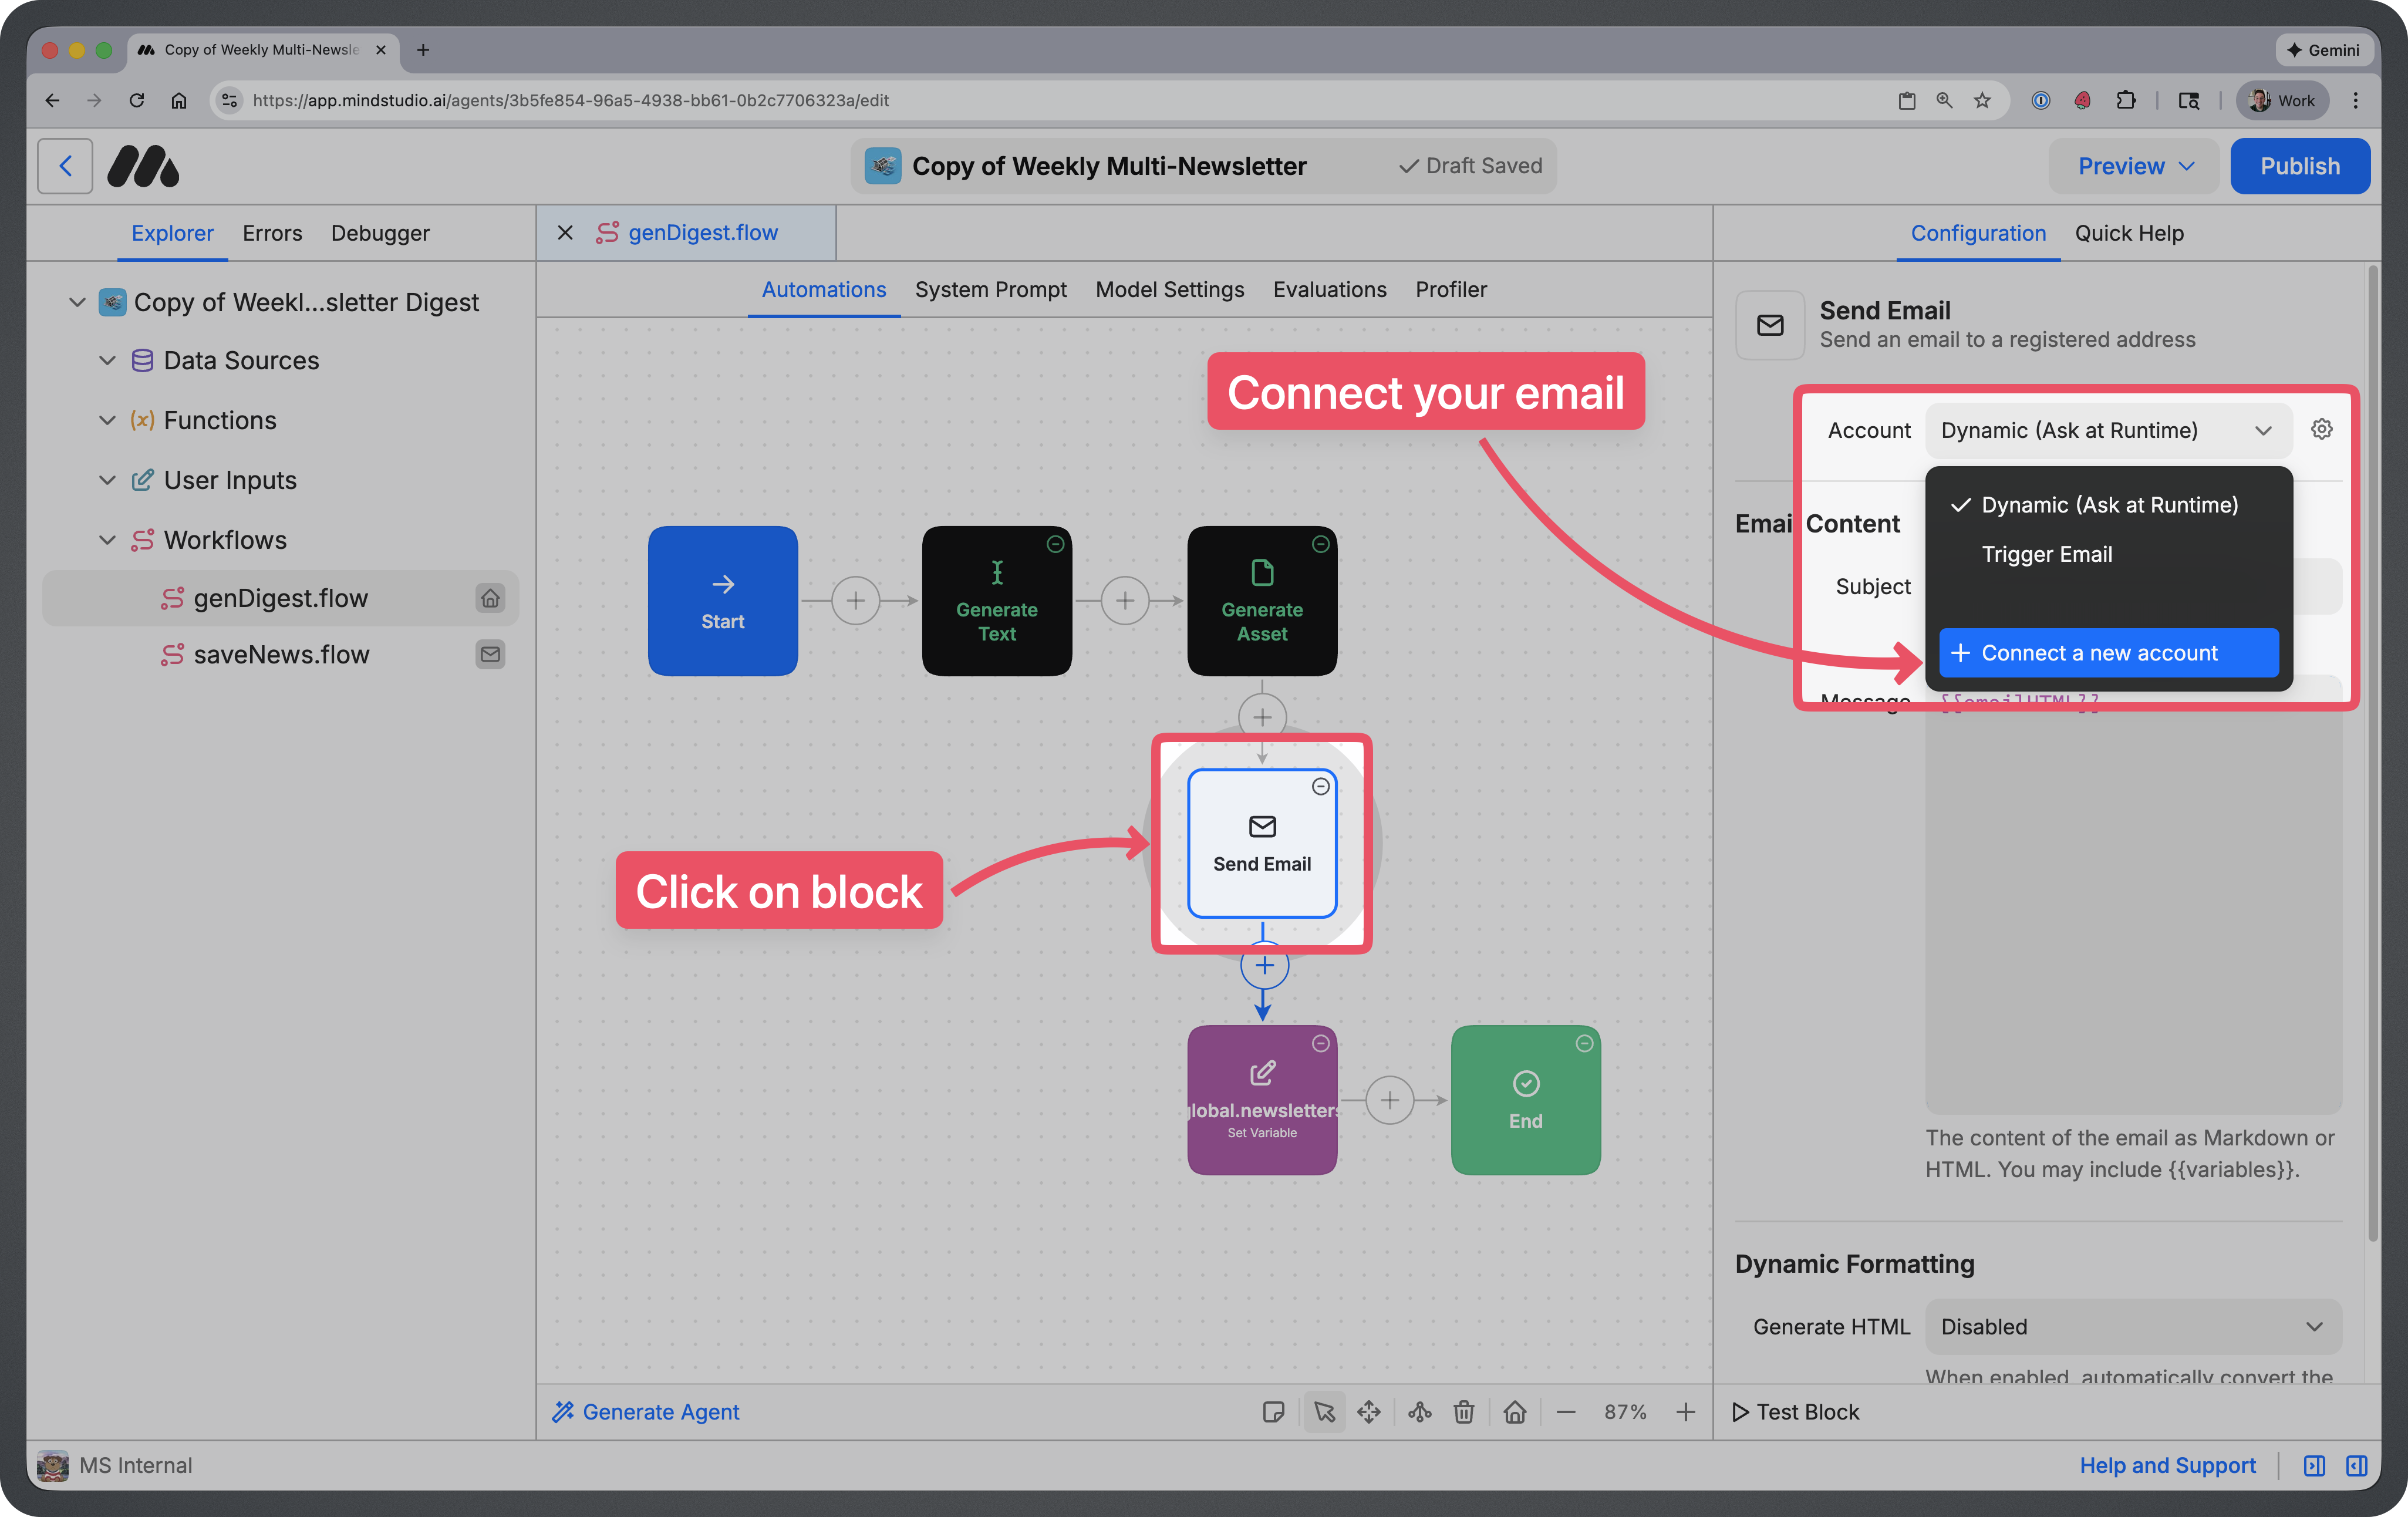Viewport: 2408px width, 1517px height.
Task: Click Help and Support link
Action: coord(2168,1465)
